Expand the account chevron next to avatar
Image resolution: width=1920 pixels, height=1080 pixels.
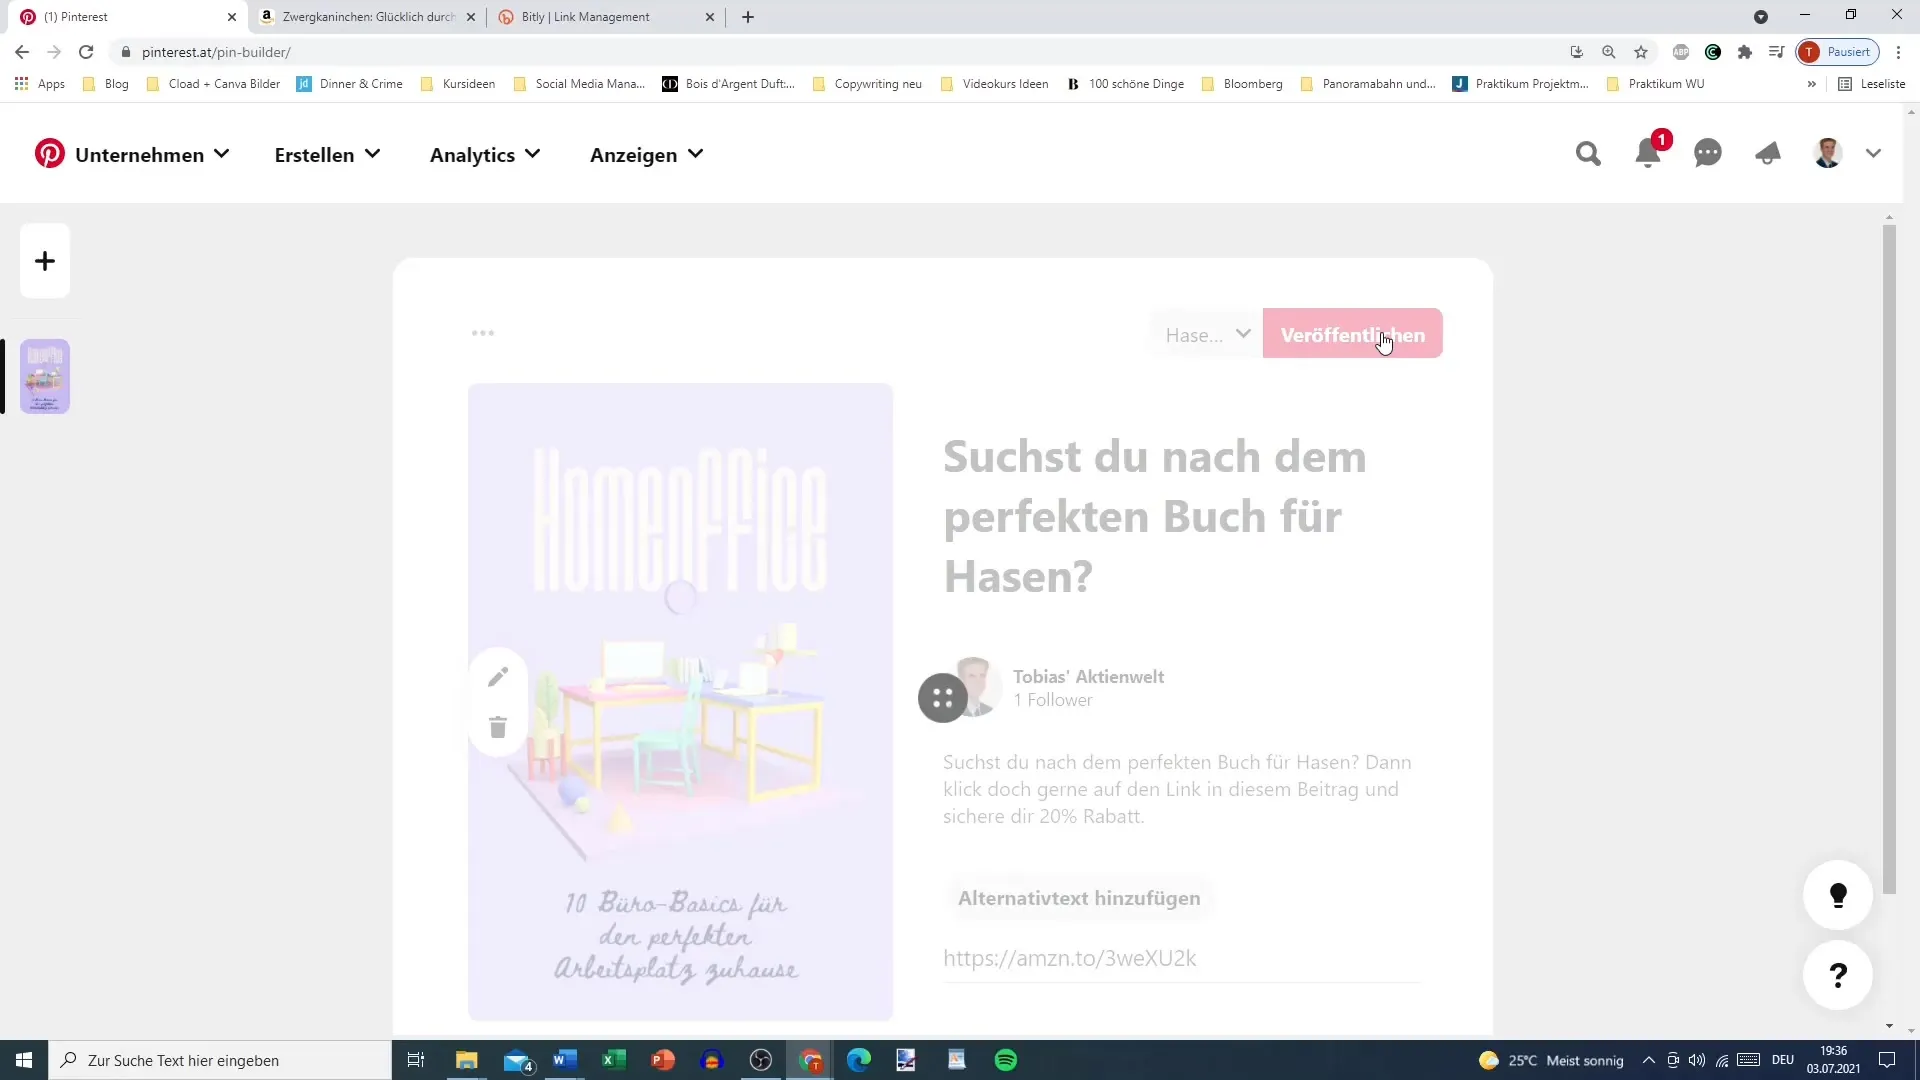pos(1873,154)
